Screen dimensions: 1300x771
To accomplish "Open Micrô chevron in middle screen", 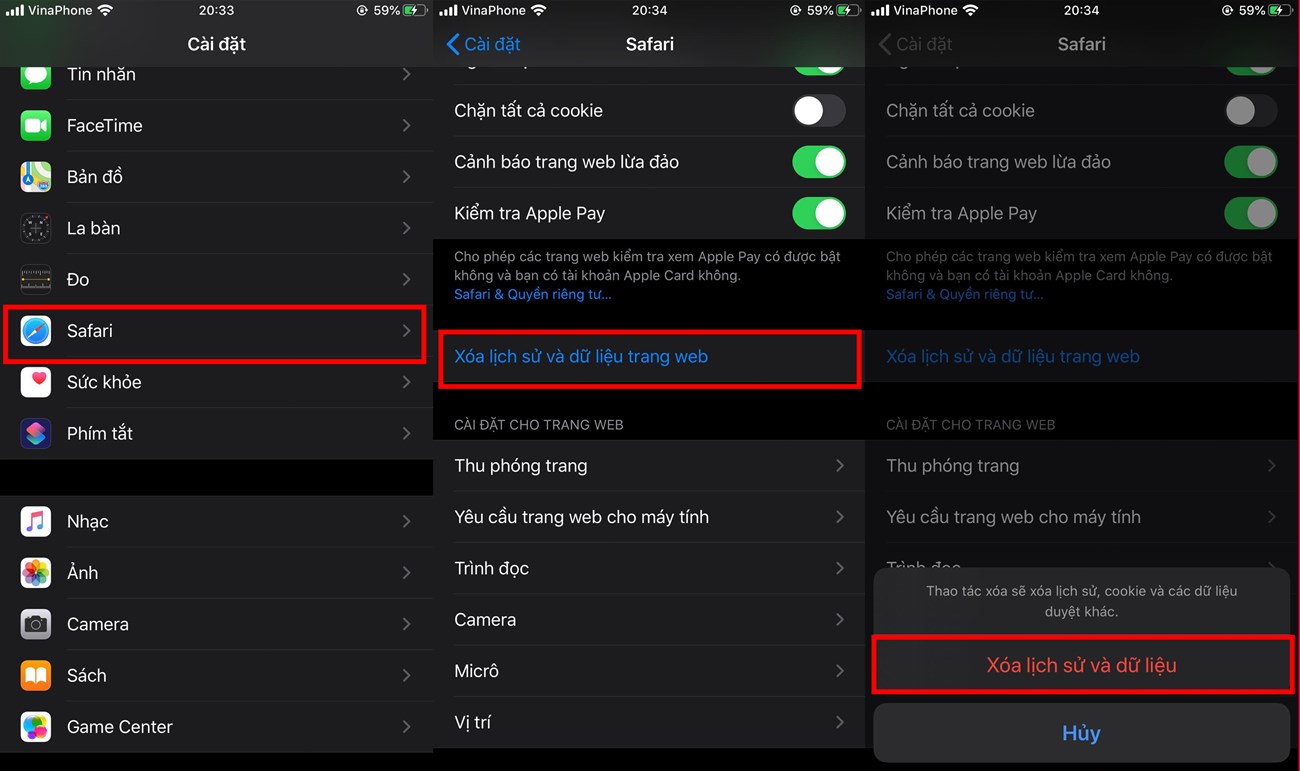I will 839,671.
